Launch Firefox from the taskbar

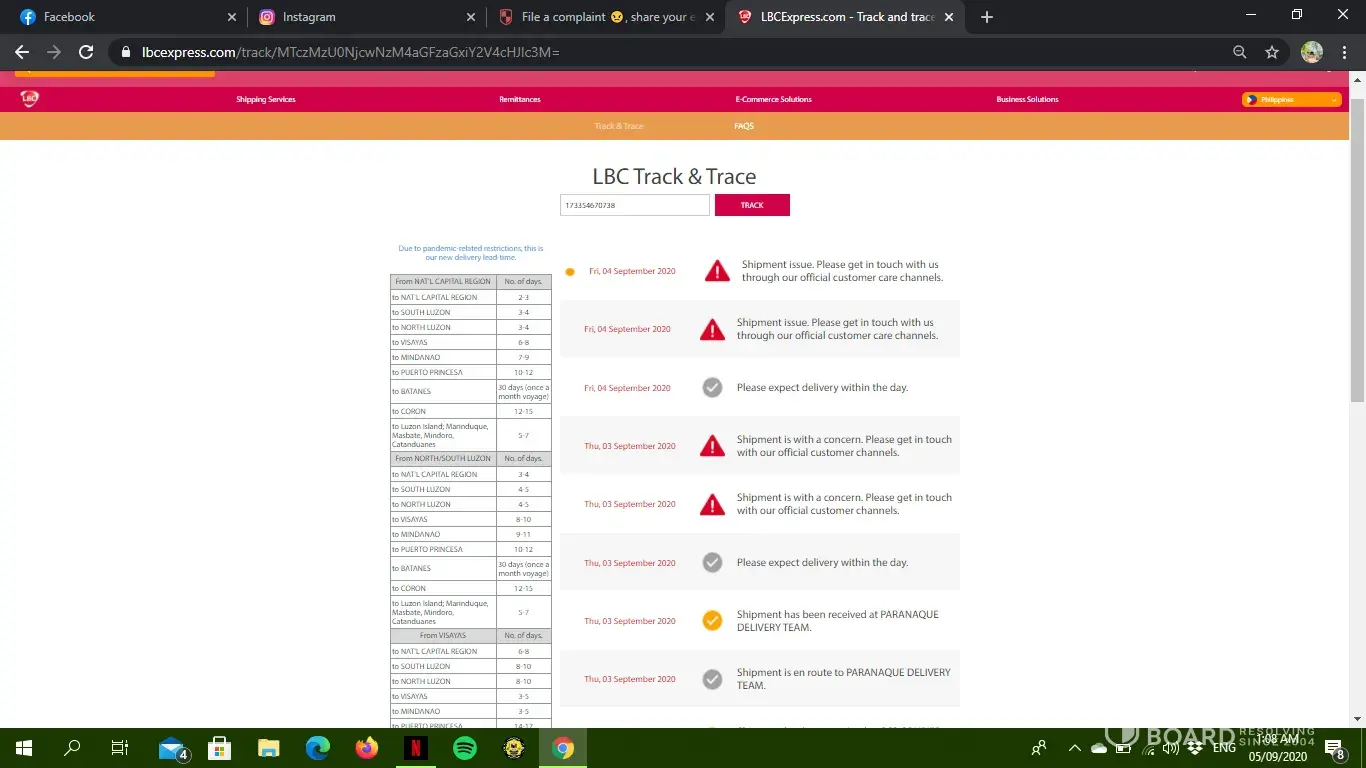(367, 748)
